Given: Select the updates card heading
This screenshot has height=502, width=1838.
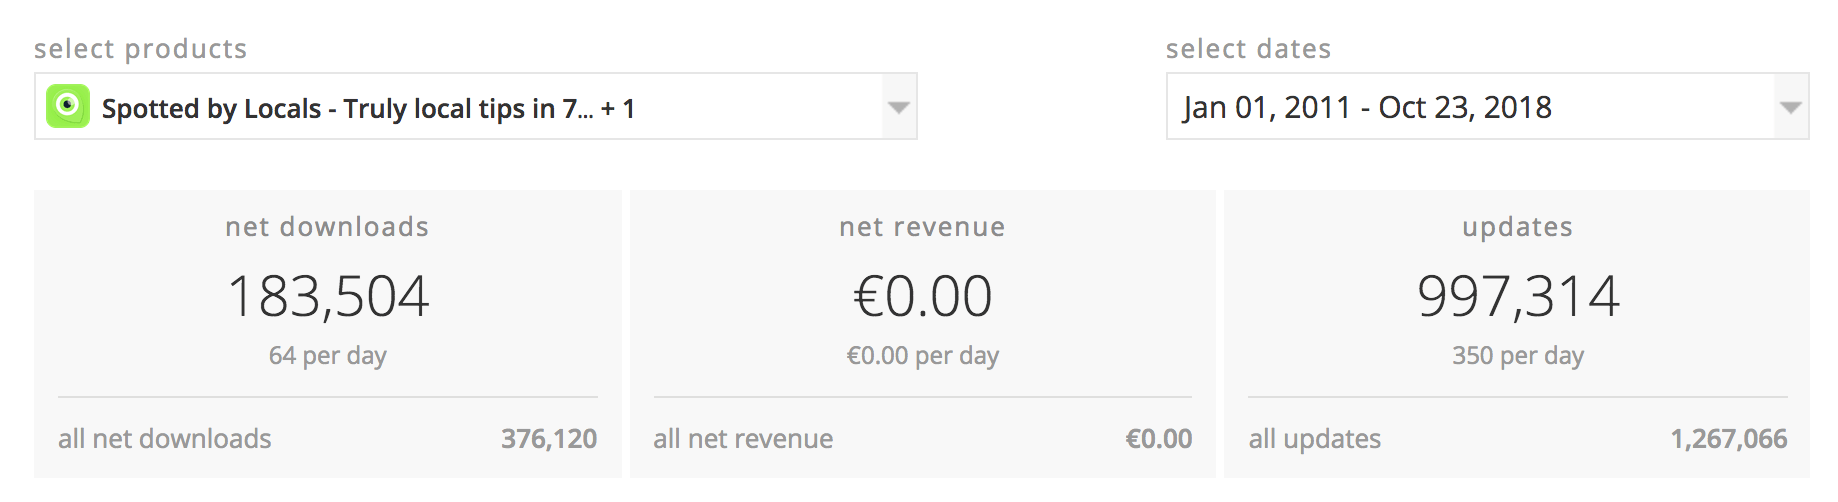Looking at the screenshot, I should point(1518,228).
